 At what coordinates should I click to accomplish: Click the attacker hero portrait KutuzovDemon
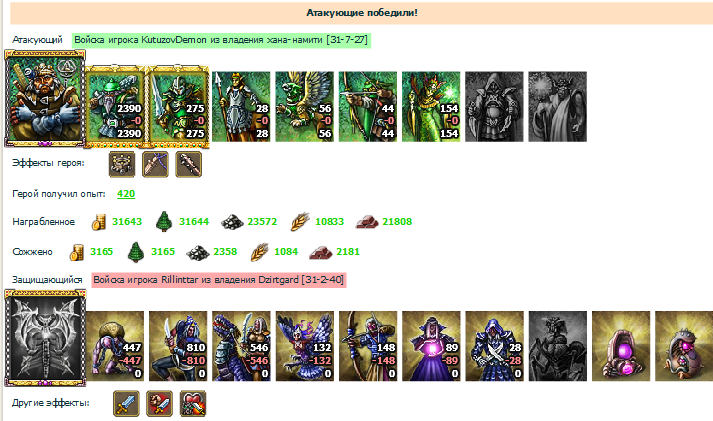click(45, 98)
